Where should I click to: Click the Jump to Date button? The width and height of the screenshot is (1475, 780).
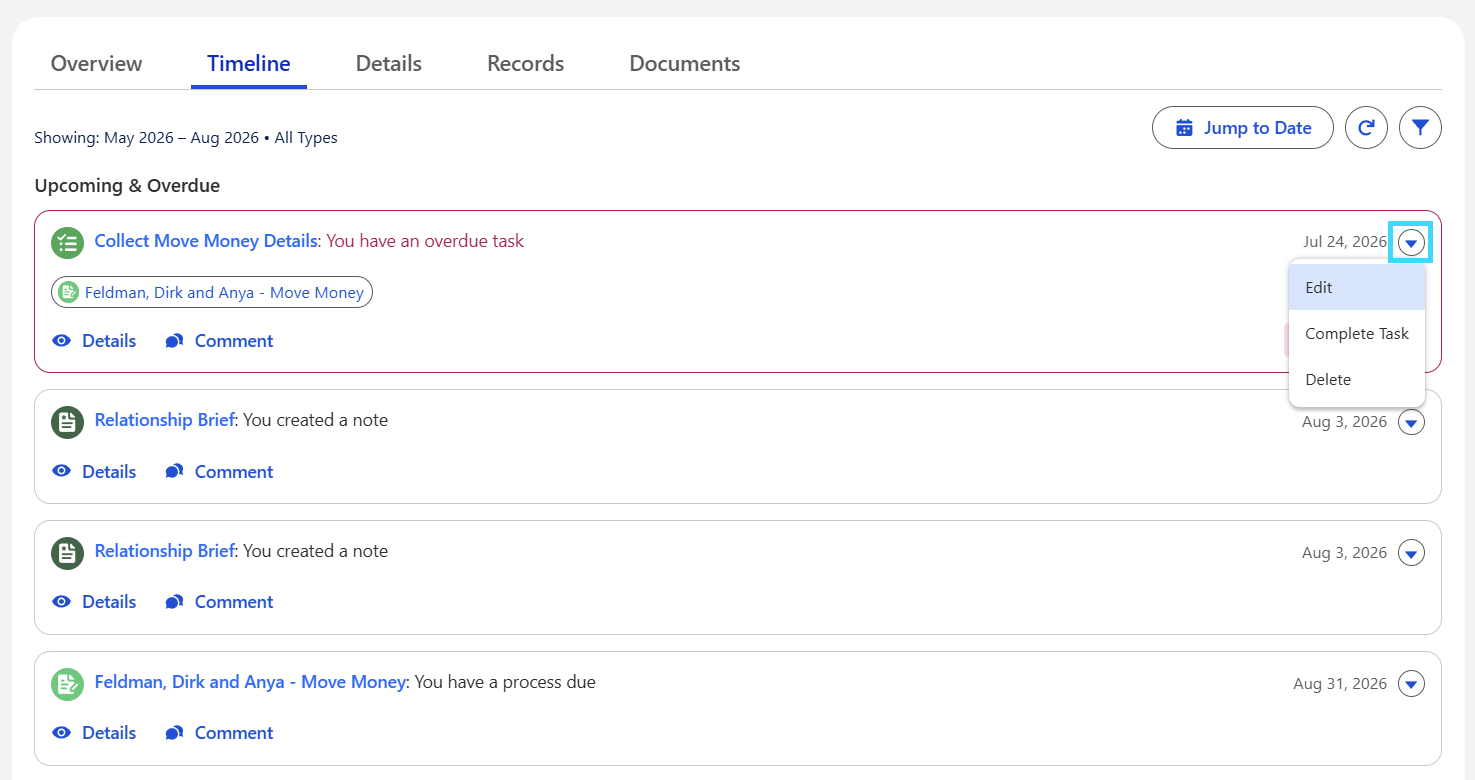point(1243,128)
